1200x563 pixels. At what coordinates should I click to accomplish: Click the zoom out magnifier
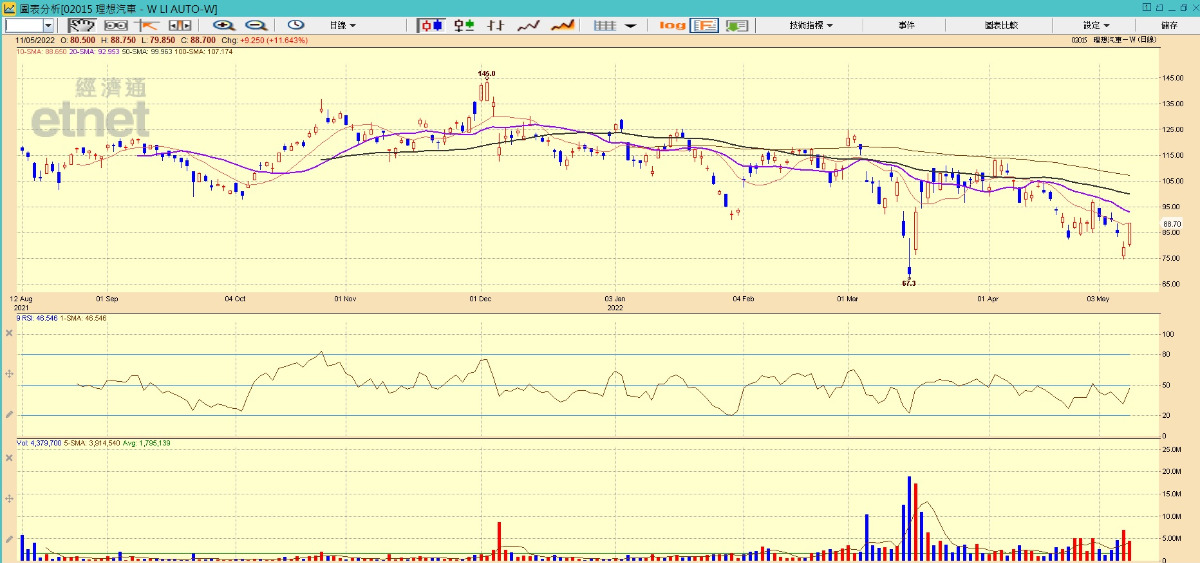click(x=256, y=25)
